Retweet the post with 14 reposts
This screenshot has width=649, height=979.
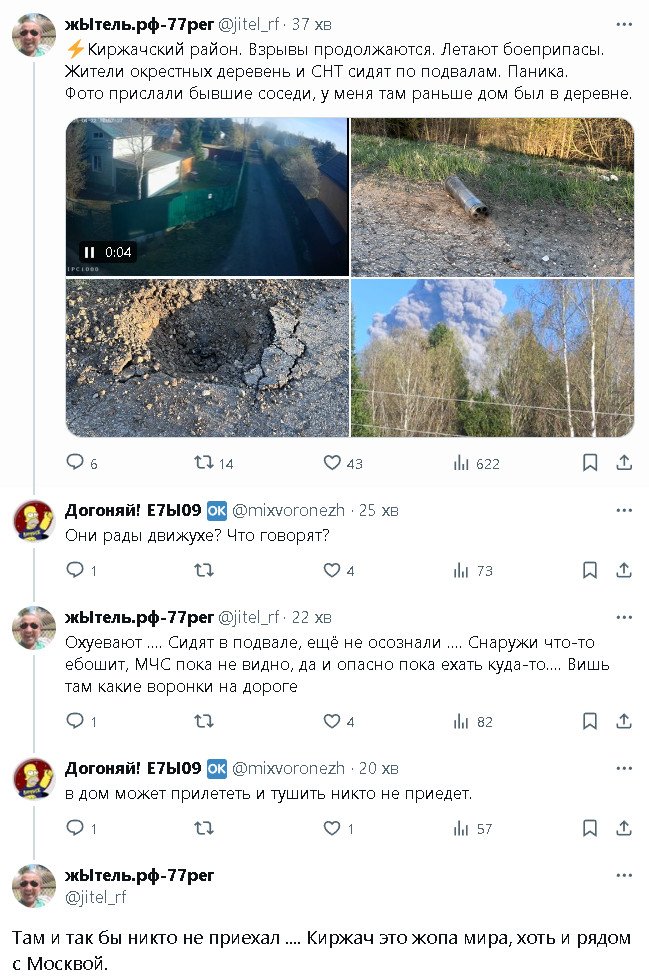pos(203,463)
